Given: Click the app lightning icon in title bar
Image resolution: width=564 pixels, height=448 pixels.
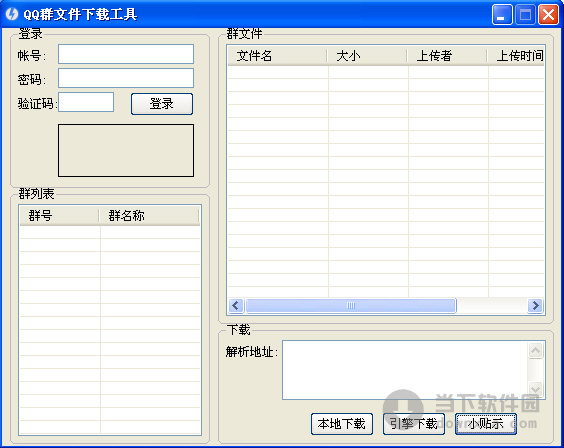Looking at the screenshot, I should (12, 14).
